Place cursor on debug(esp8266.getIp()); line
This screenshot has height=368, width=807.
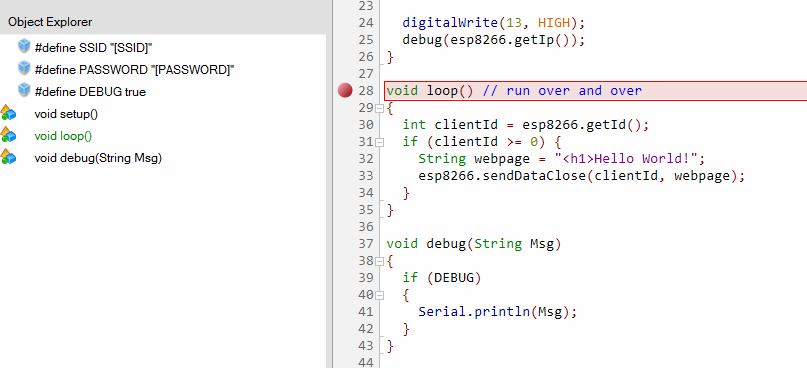(x=494, y=40)
